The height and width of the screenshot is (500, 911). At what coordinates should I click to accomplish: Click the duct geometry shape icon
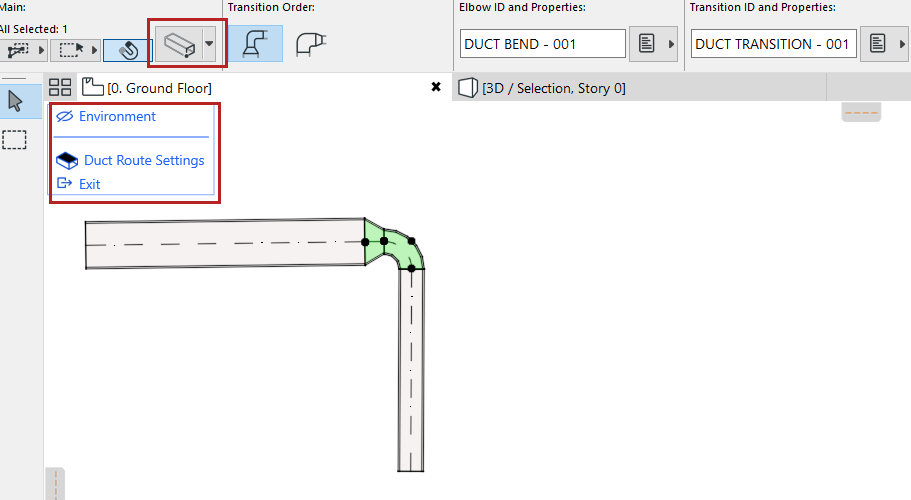179,44
